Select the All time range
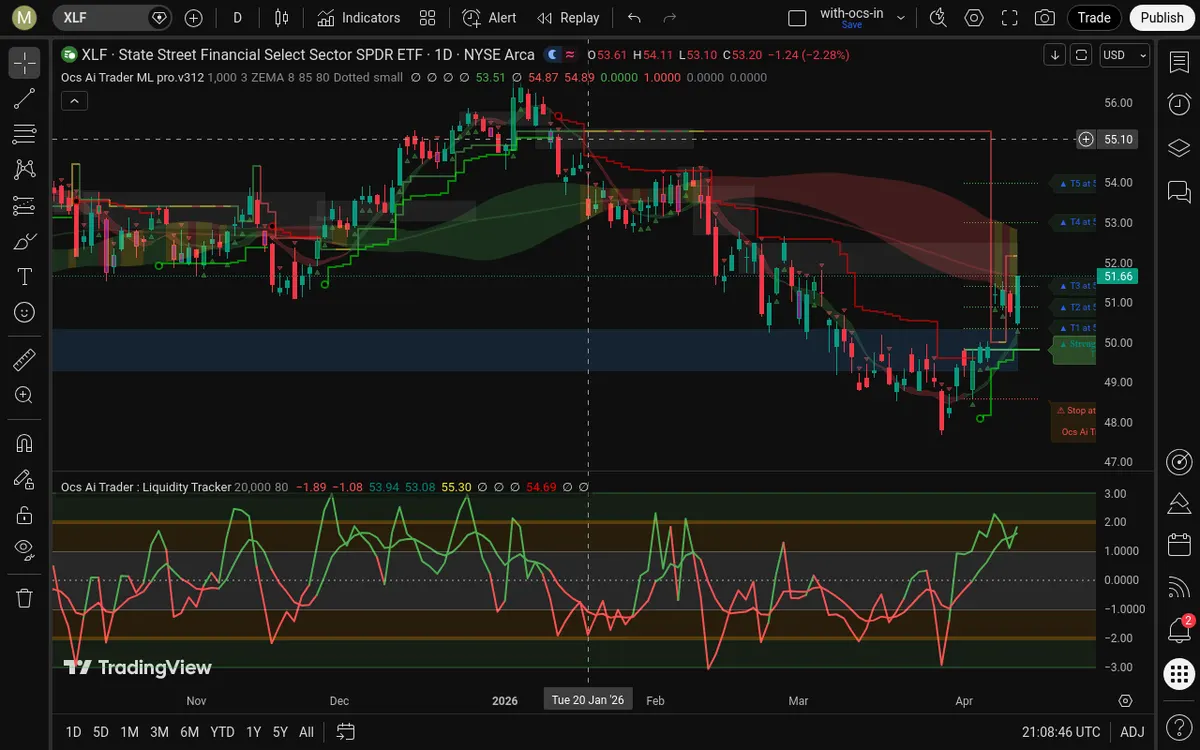 point(306,732)
